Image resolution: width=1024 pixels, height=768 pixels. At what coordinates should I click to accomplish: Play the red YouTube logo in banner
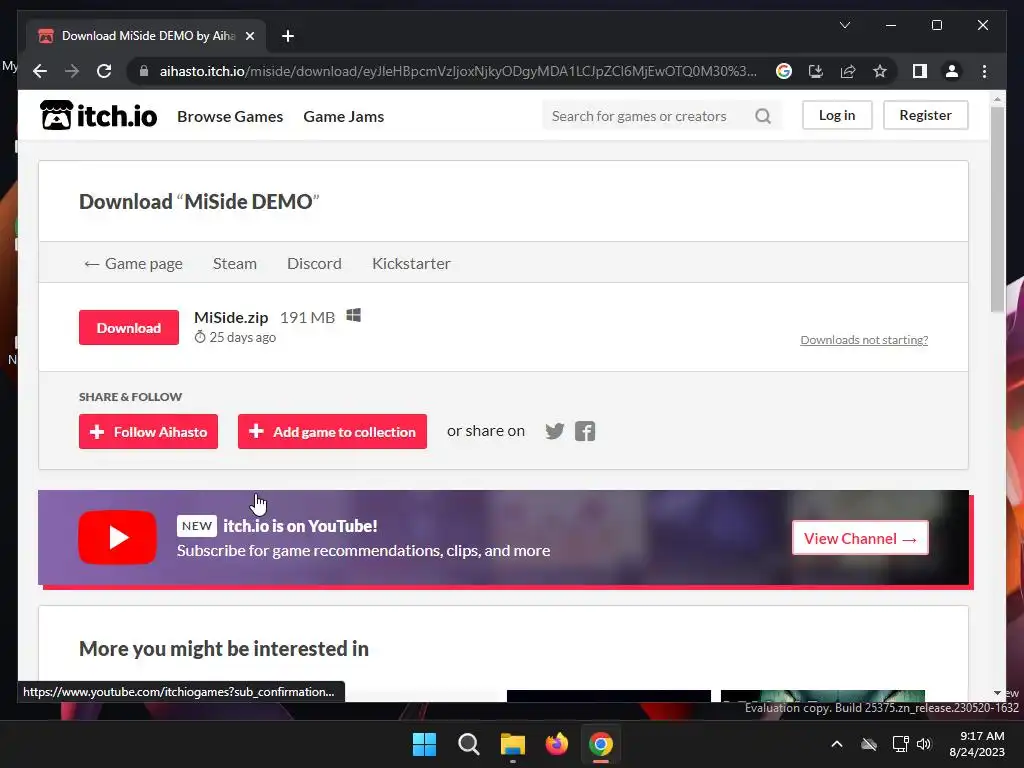click(x=118, y=537)
